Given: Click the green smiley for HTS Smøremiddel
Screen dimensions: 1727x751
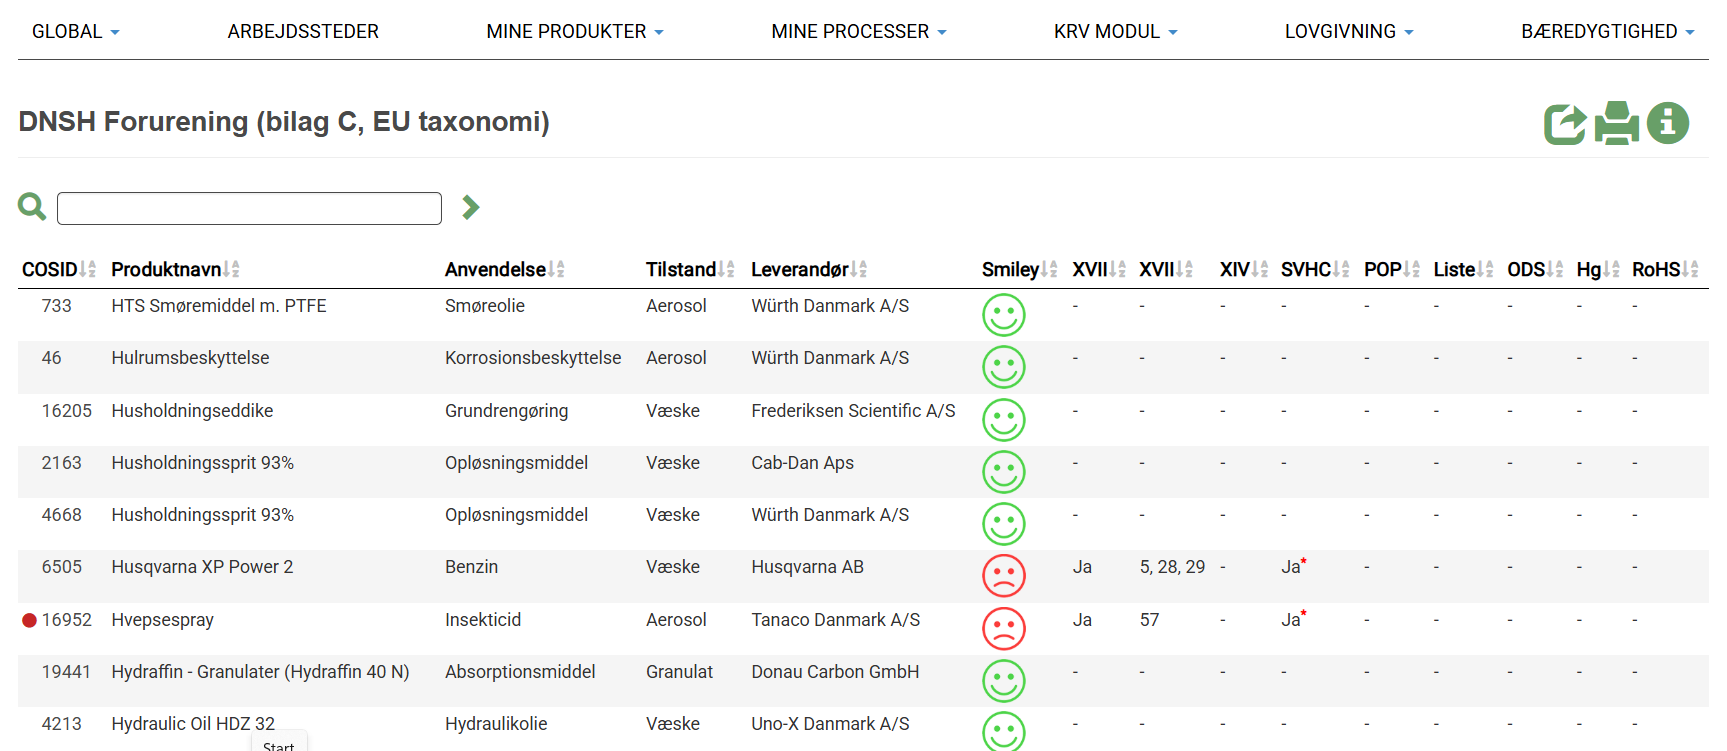Looking at the screenshot, I should (1004, 315).
